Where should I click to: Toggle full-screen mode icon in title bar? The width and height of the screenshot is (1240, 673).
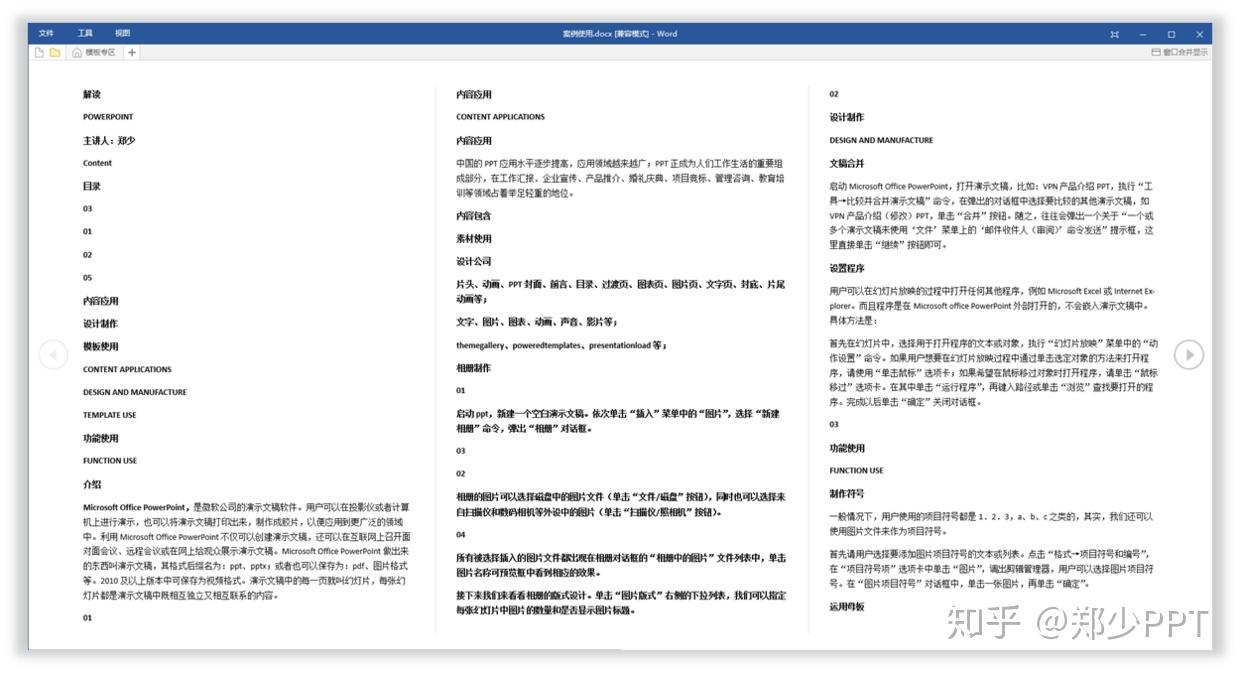[x=1114, y=34]
